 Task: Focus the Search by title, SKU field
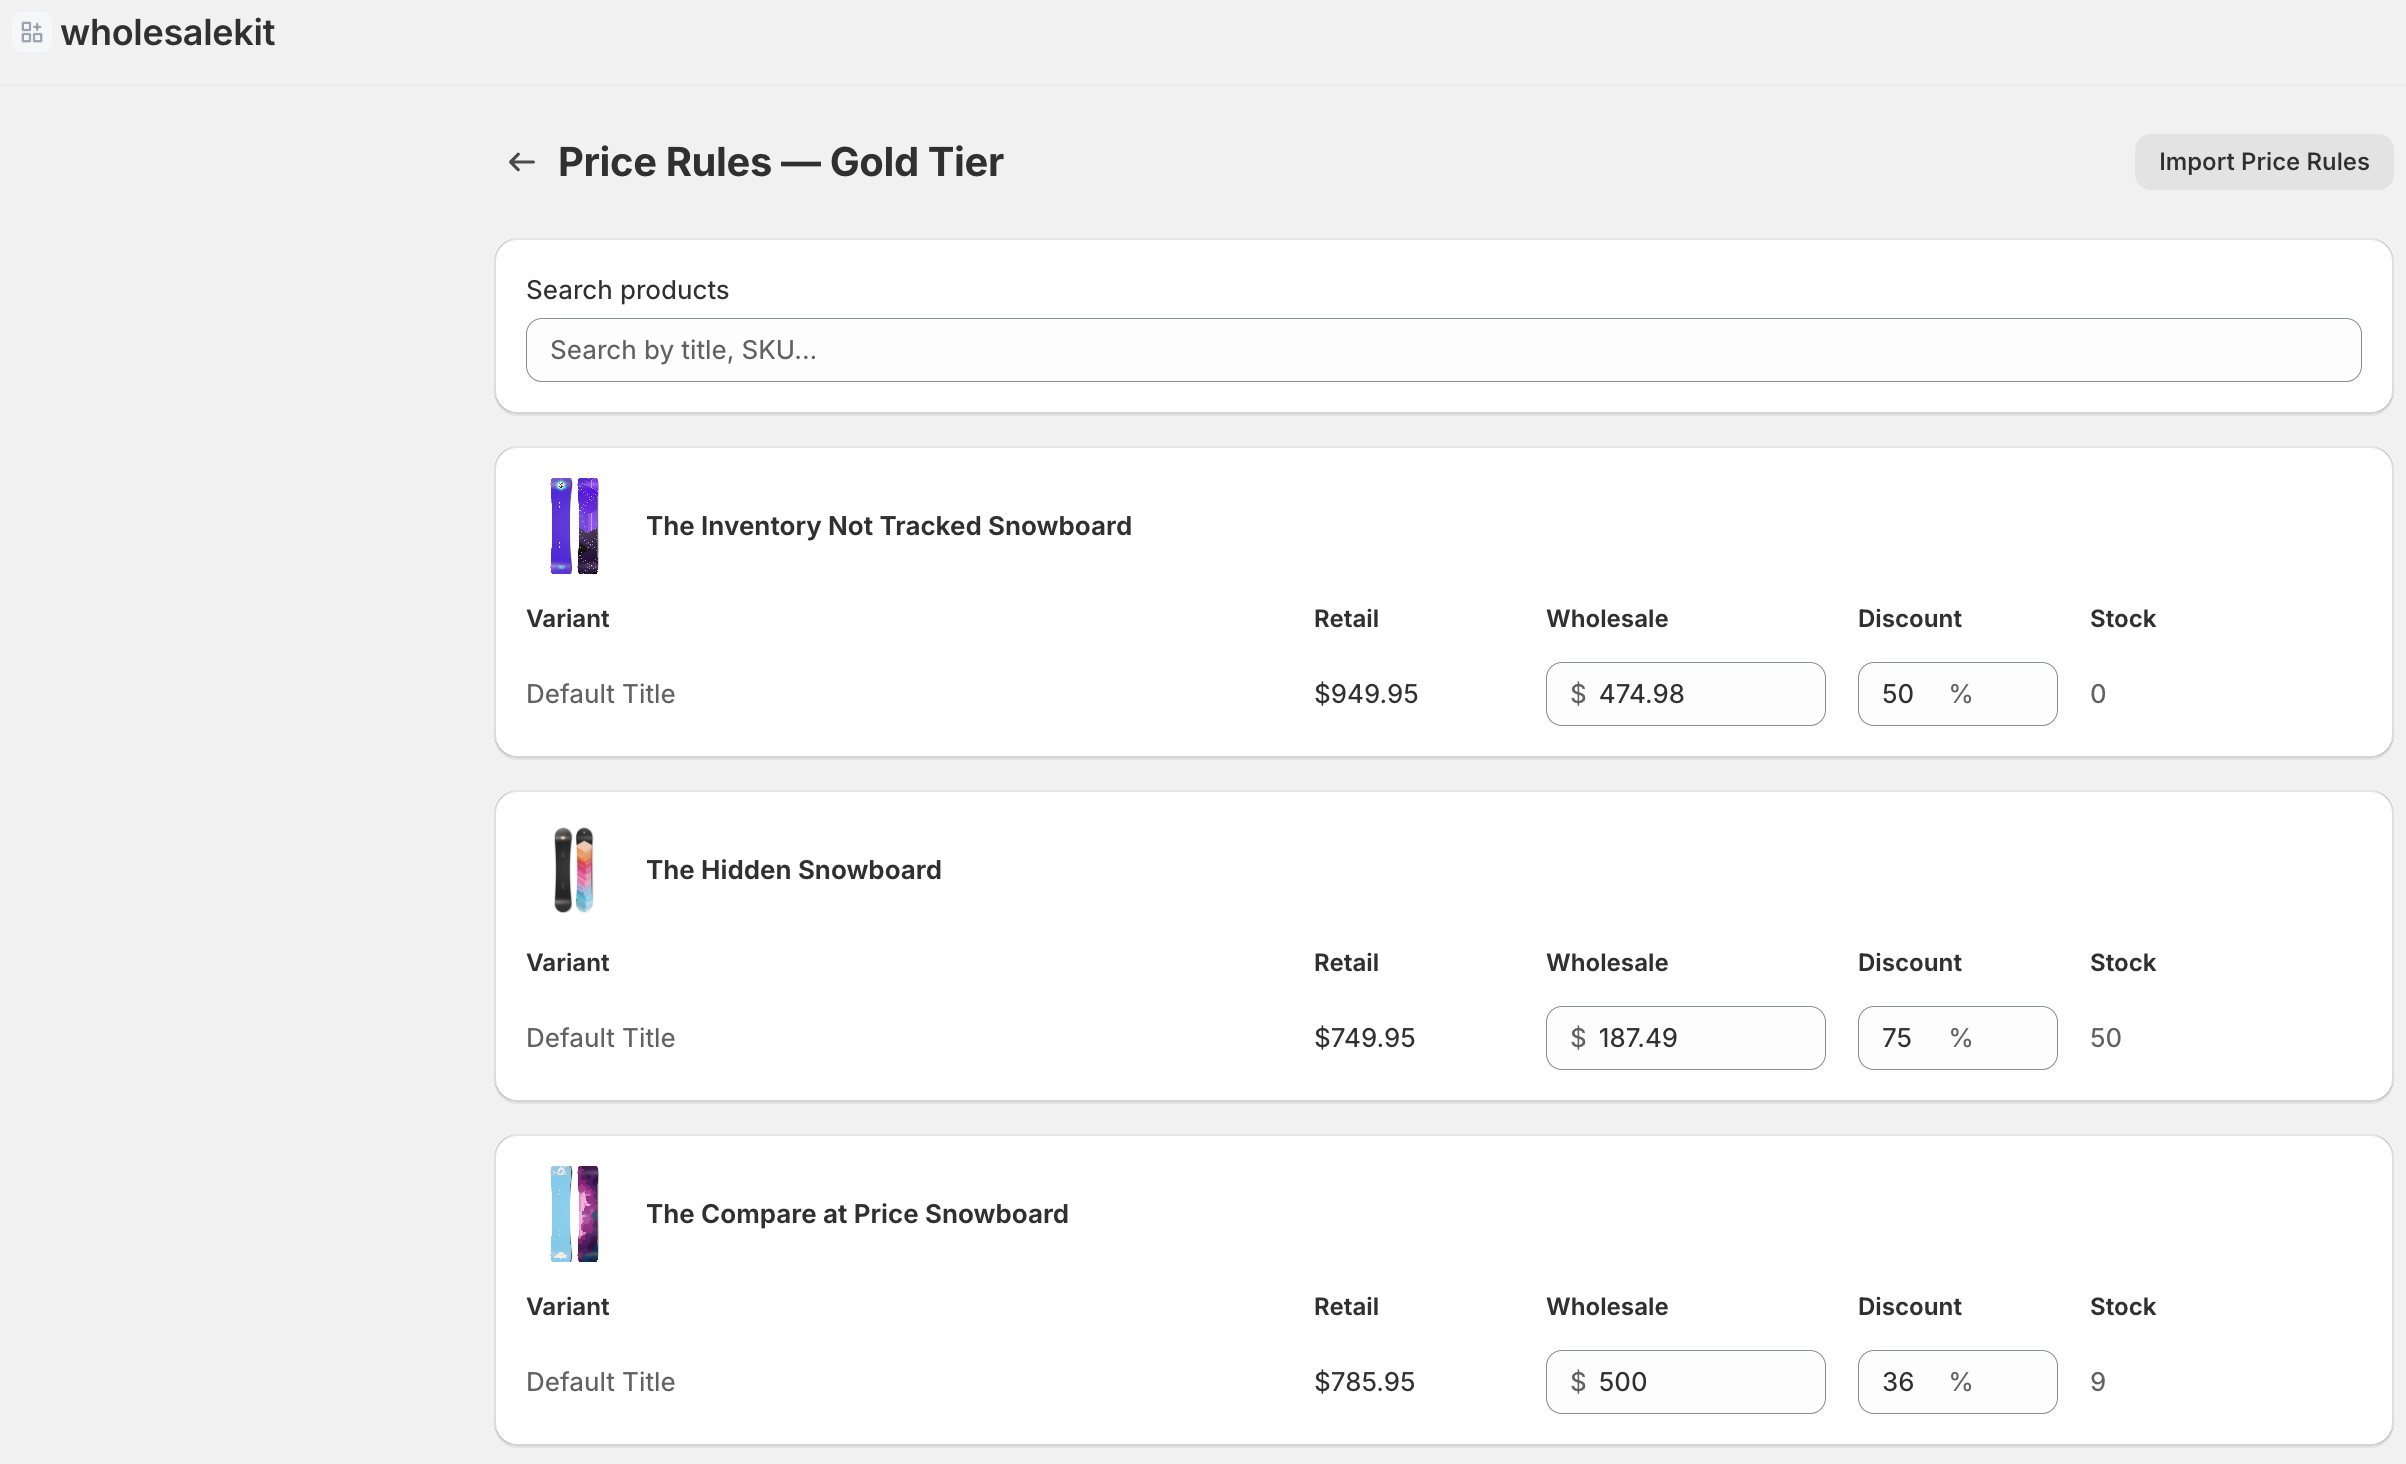point(1443,350)
